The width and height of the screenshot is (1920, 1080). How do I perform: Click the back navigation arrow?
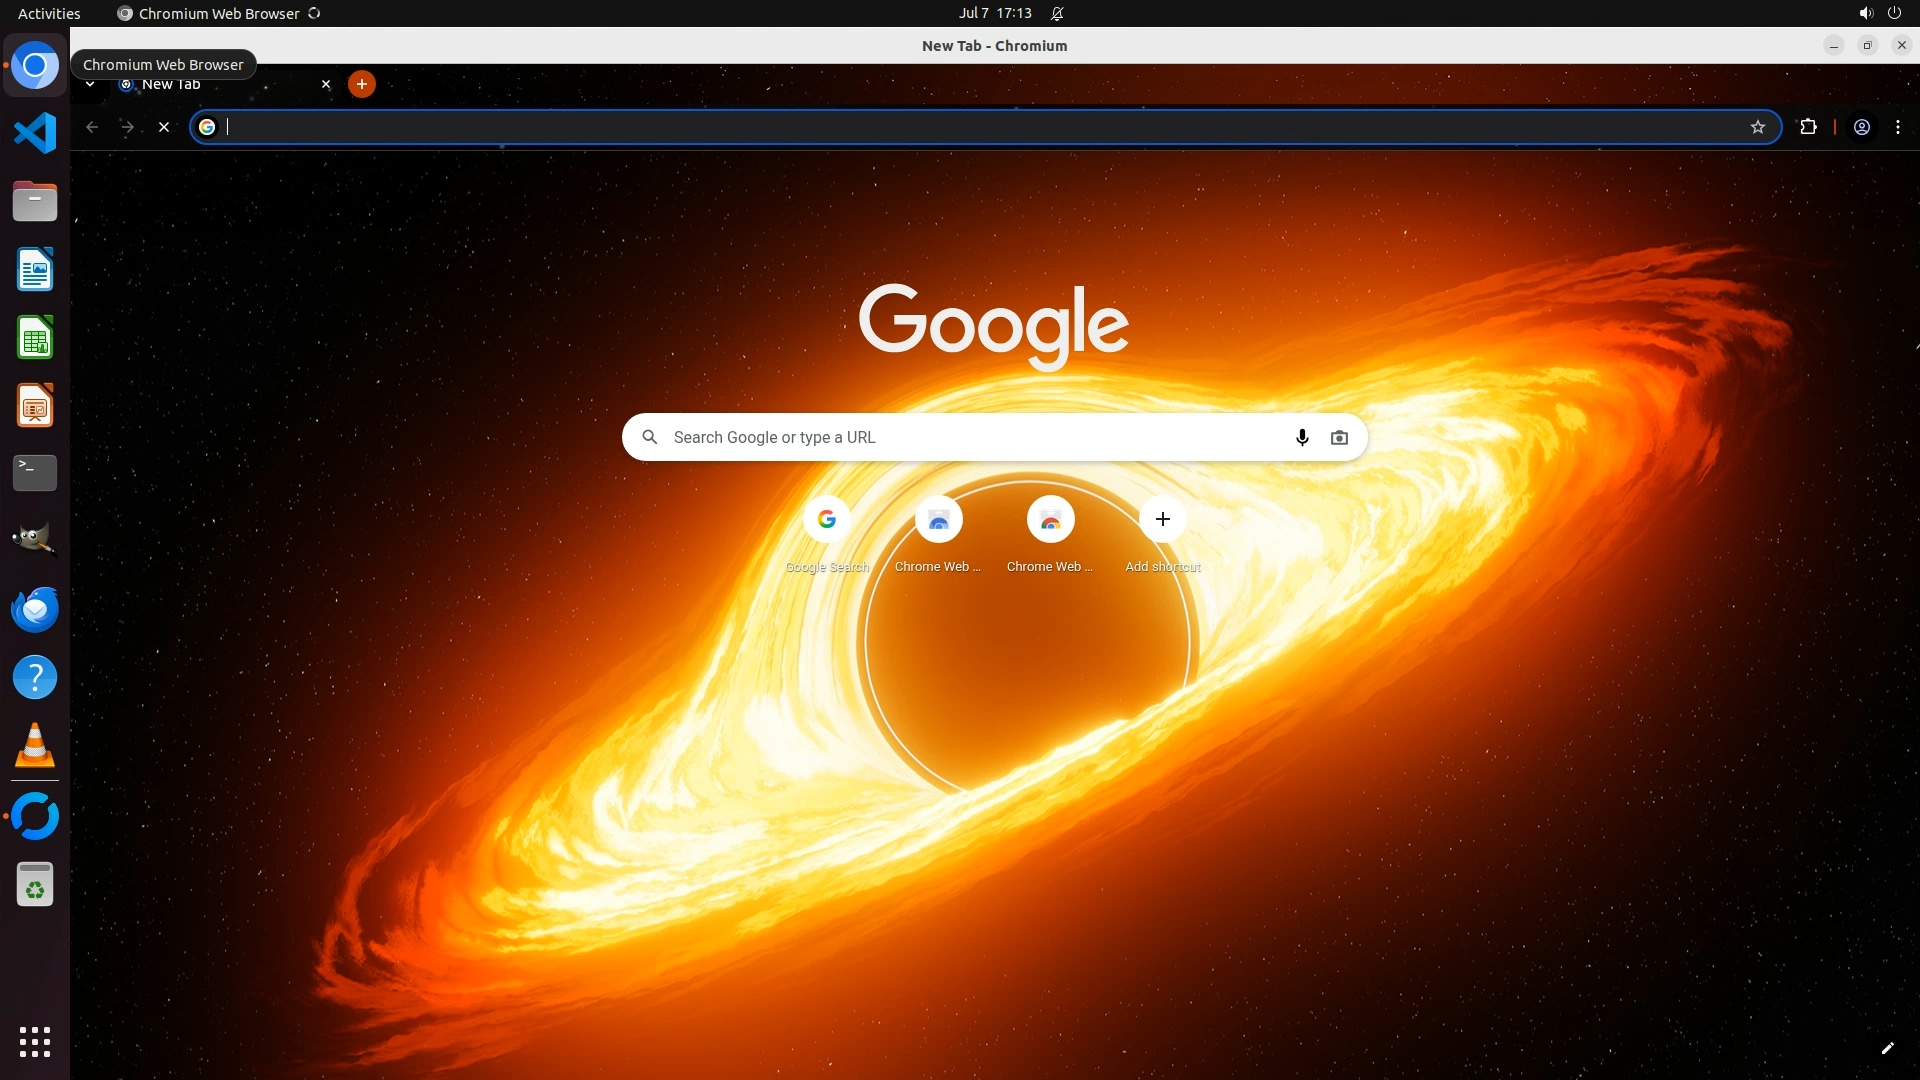coord(92,127)
